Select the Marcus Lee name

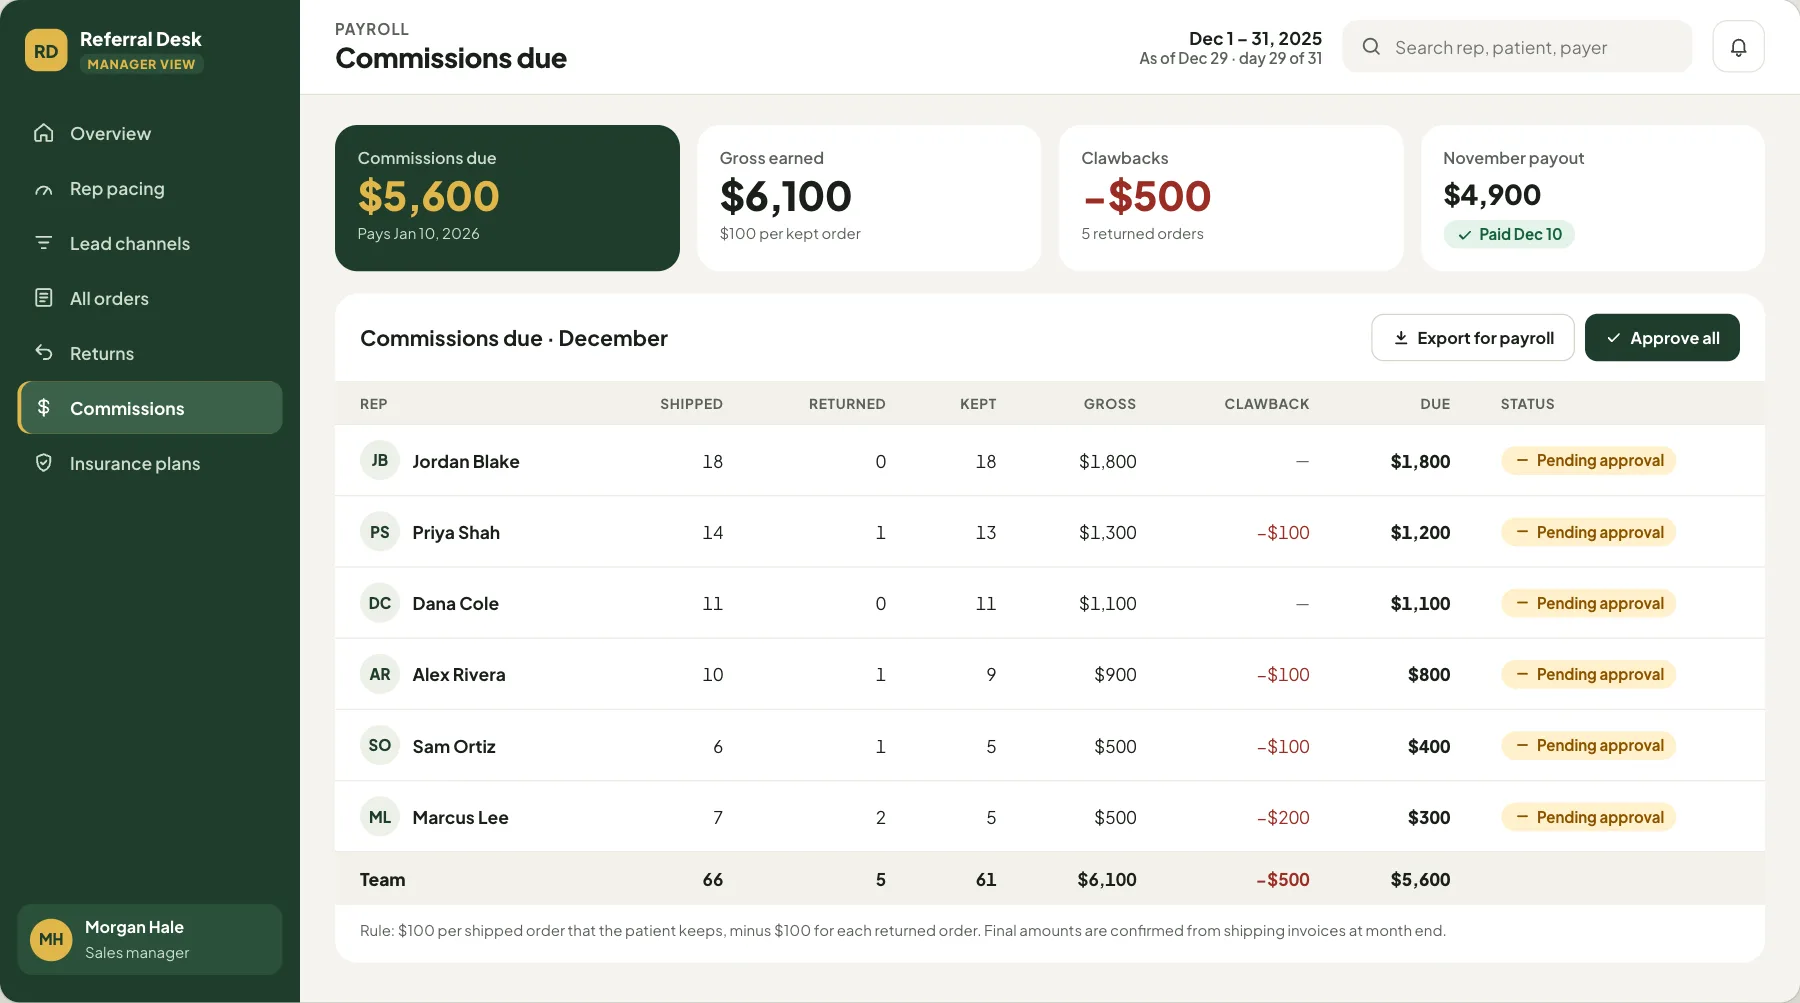pos(461,817)
